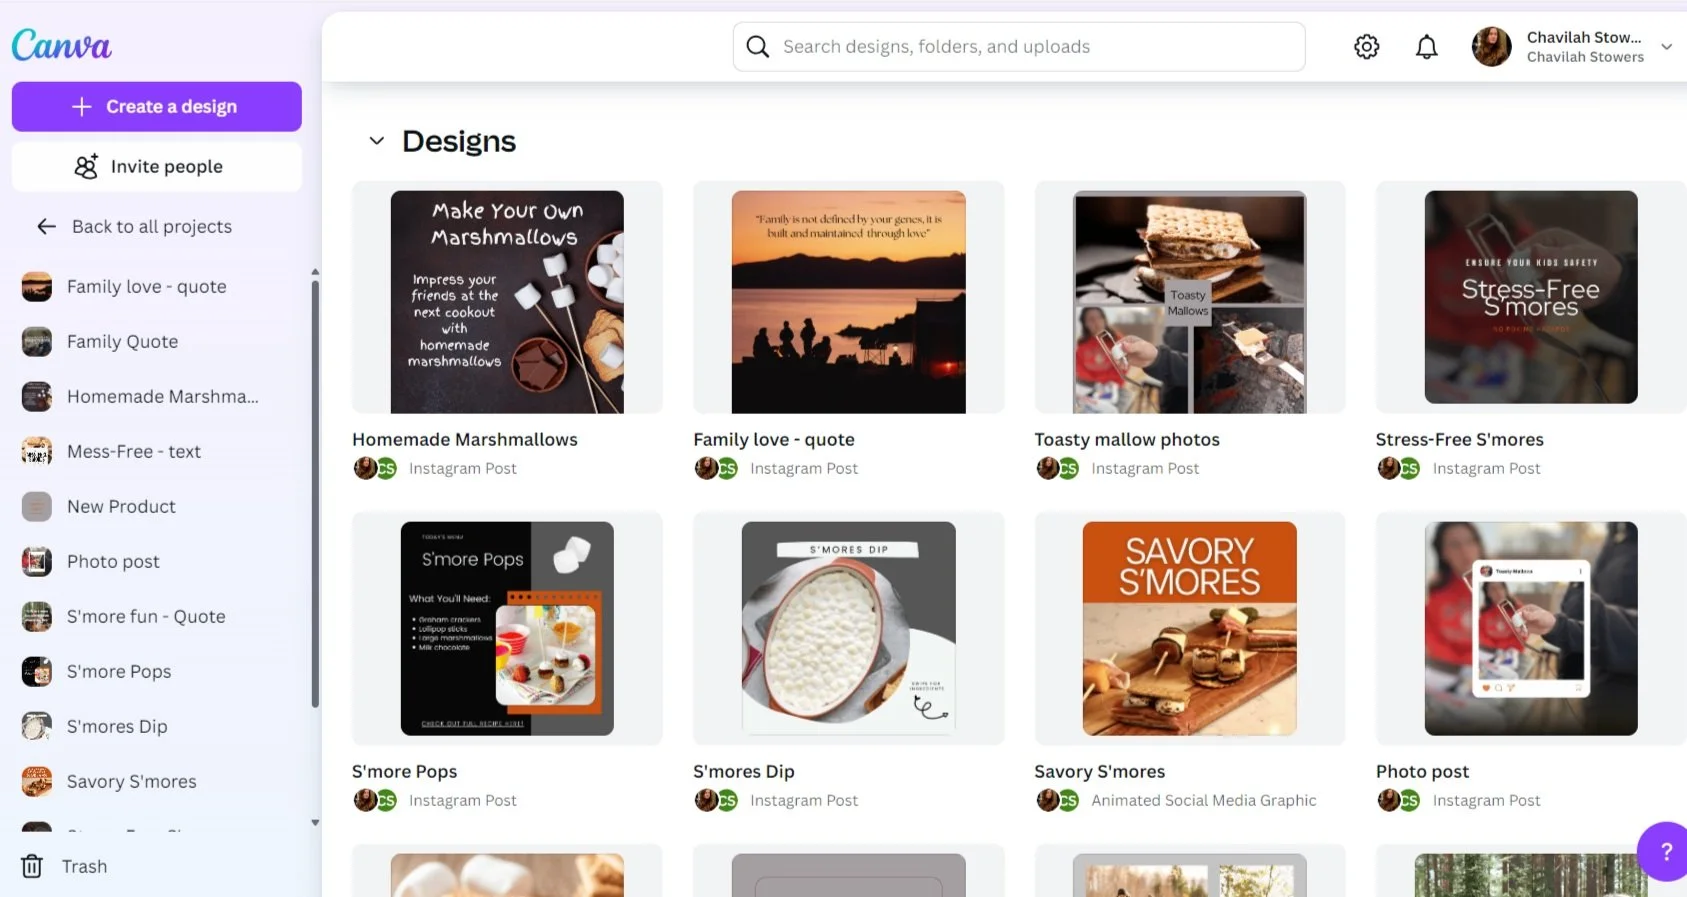Click New Product sidebar thumbnail icon
1687x897 pixels.
pos(37,507)
